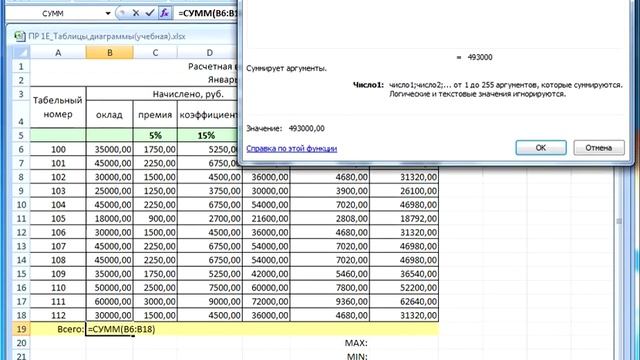This screenshot has width=640, height=360.
Task: Click cell B19 containing =СУММ(B6:B18)
Action: click(109, 329)
